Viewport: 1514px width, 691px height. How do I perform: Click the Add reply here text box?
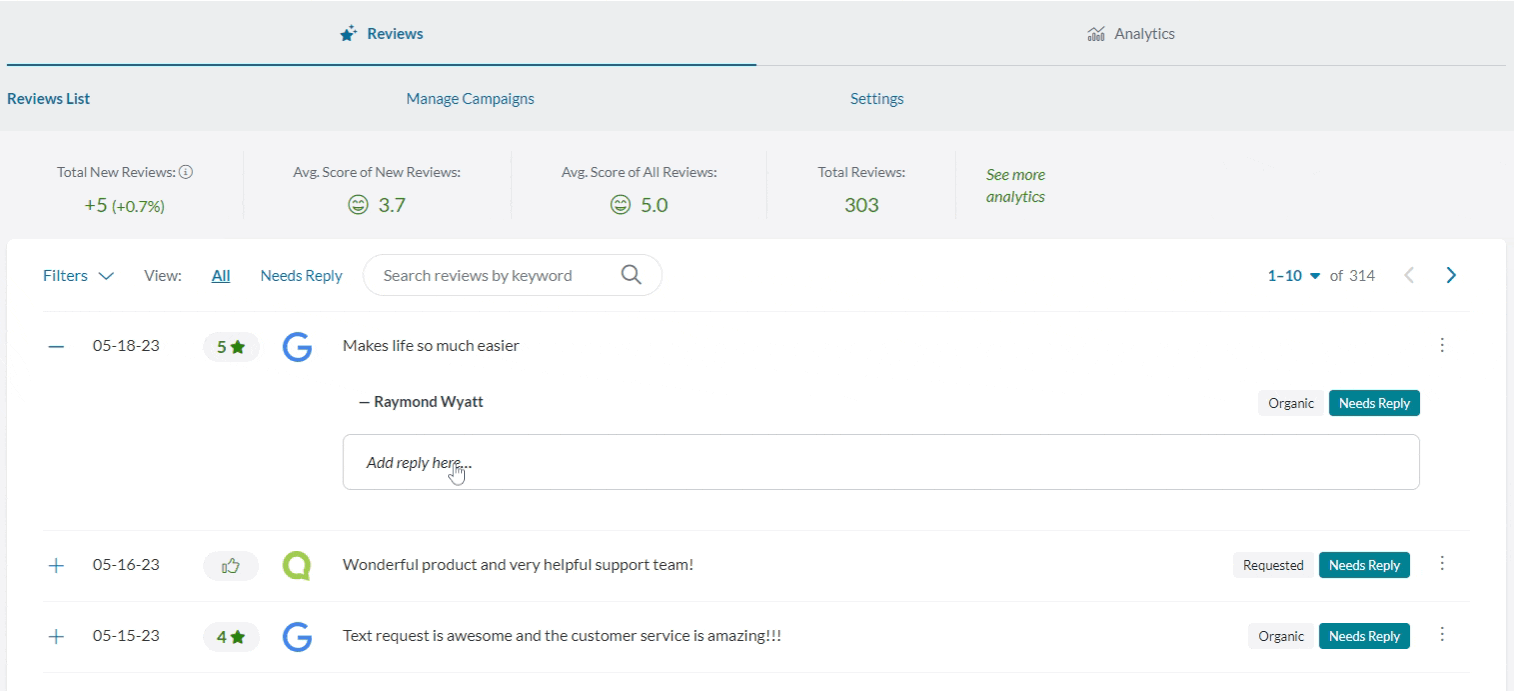click(880, 462)
